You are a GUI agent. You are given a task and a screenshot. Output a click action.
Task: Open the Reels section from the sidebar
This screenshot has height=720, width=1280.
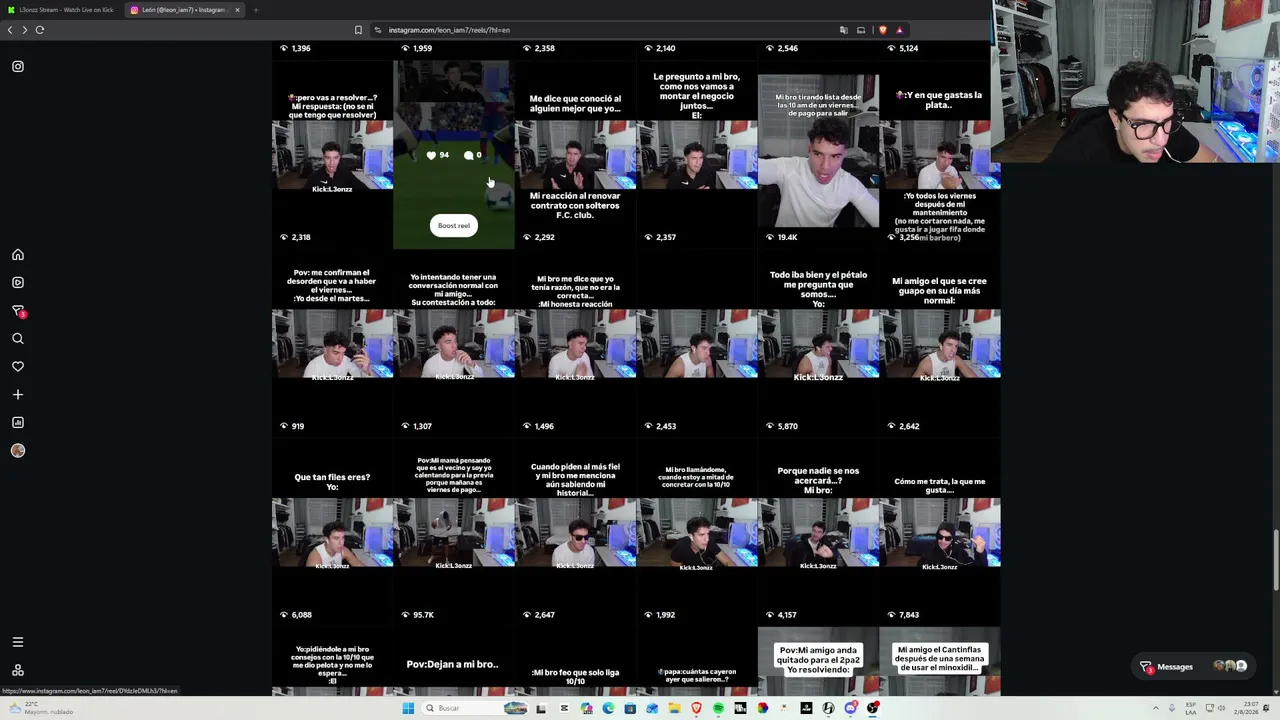pyautogui.click(x=18, y=283)
